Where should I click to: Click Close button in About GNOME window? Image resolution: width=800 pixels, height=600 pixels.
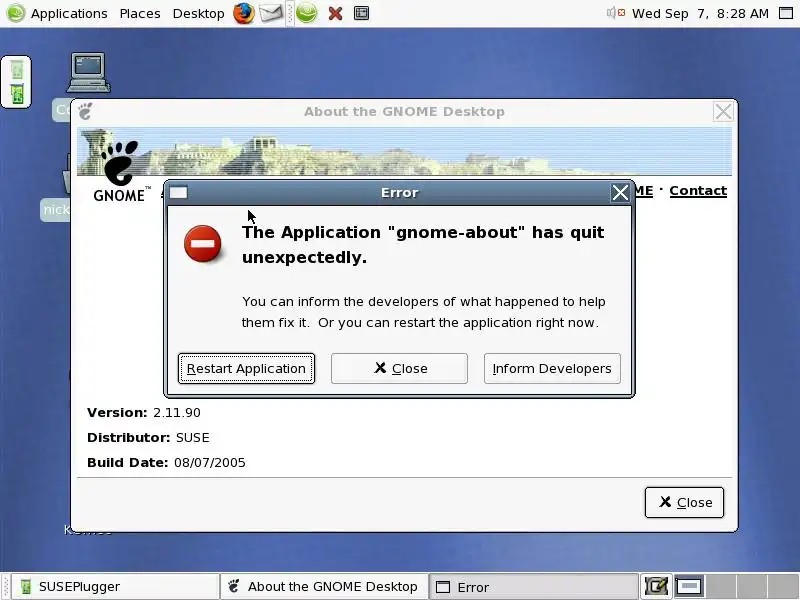[684, 503]
